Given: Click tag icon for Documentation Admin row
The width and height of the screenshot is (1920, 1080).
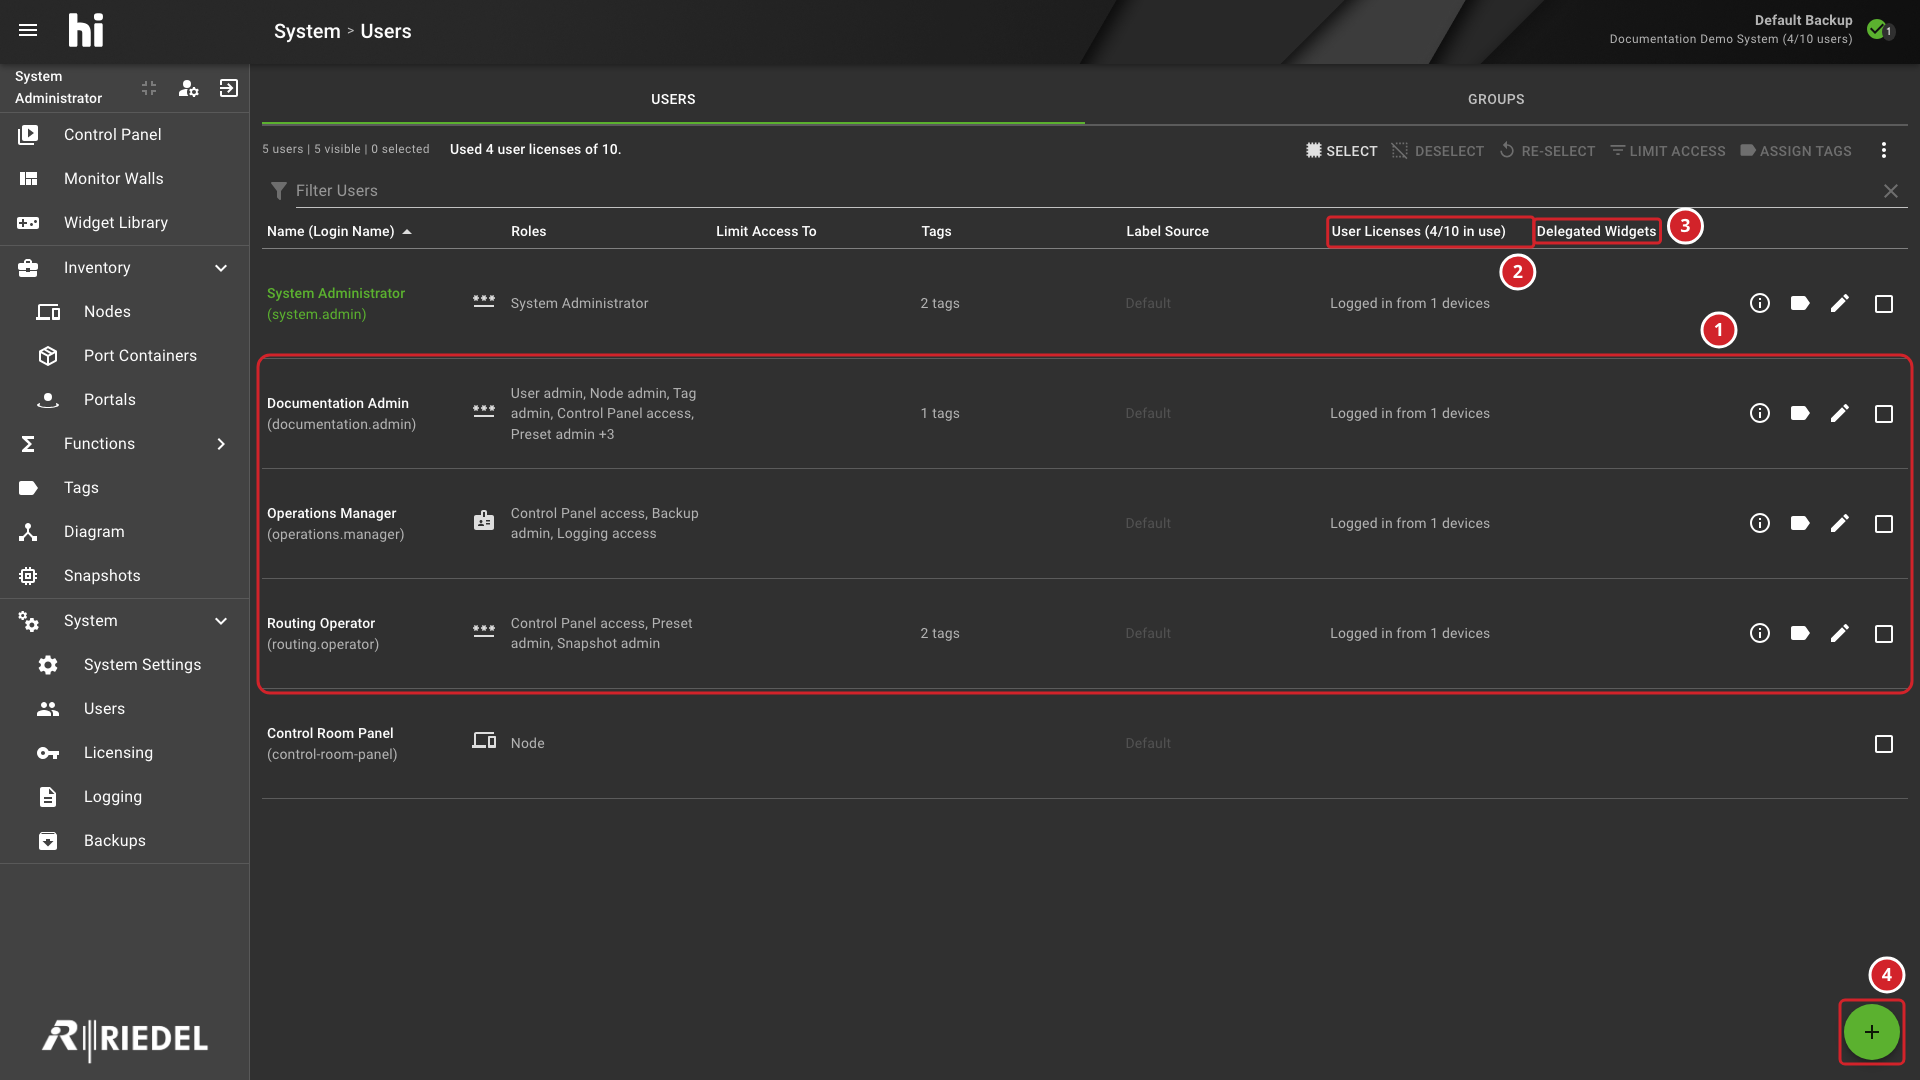Looking at the screenshot, I should [1800, 413].
